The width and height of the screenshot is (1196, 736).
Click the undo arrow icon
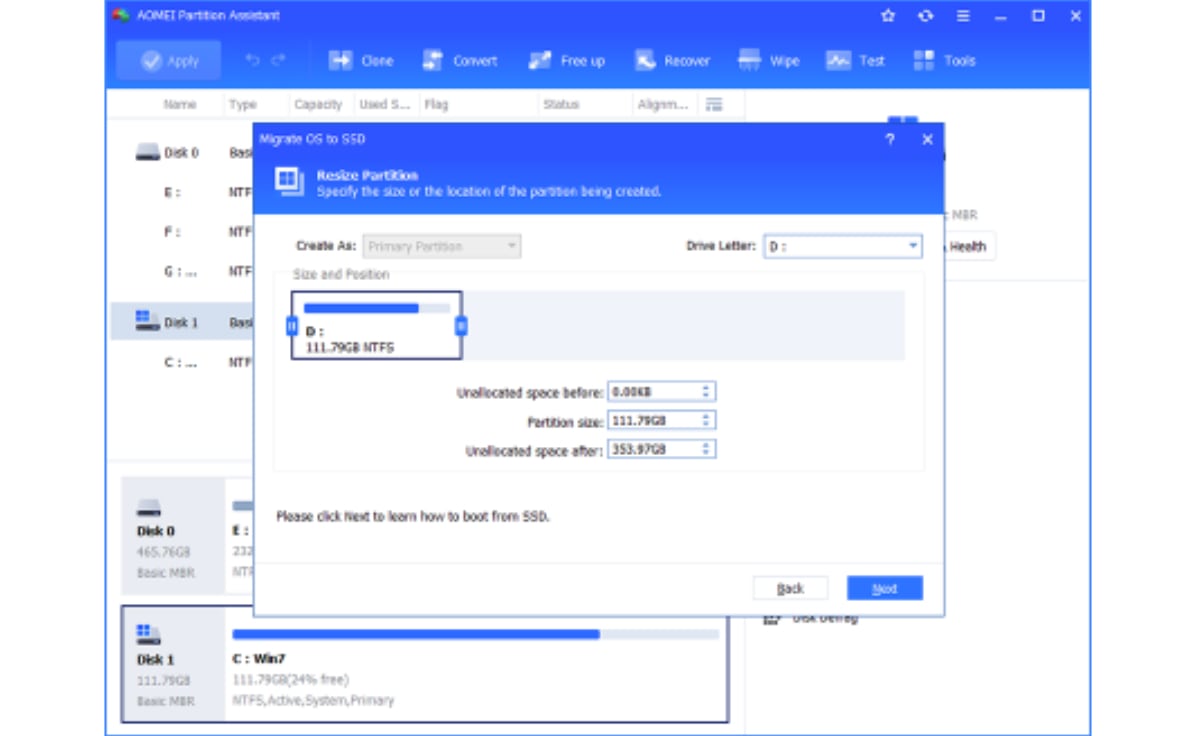point(252,60)
